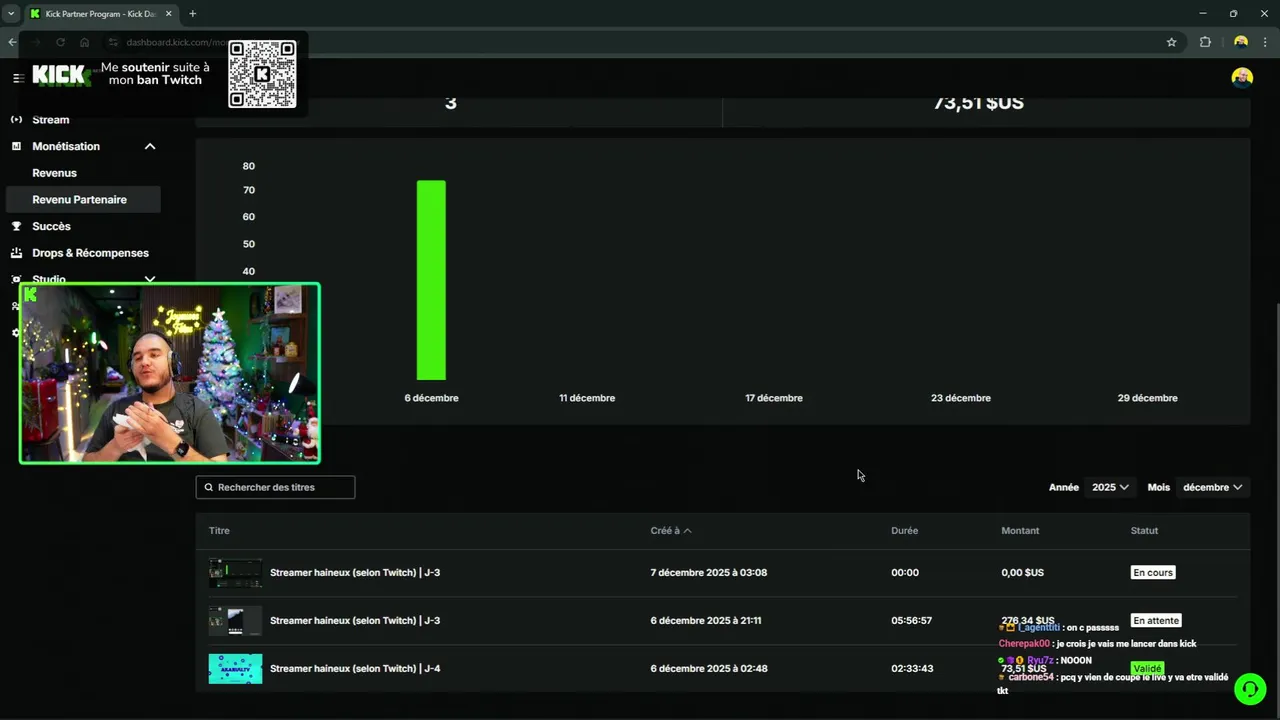The height and width of the screenshot is (720, 1280).
Task: Click the browser home button
Action: (x=84, y=42)
